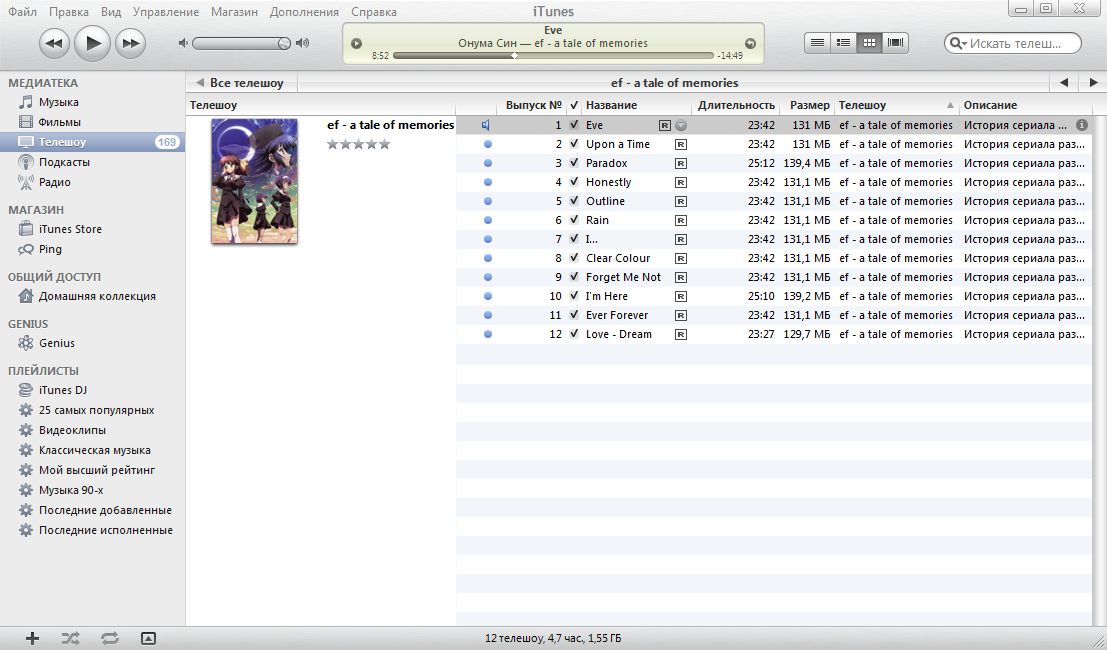The width and height of the screenshot is (1107, 650).
Task: Set volume using the volume slider
Action: point(241,43)
